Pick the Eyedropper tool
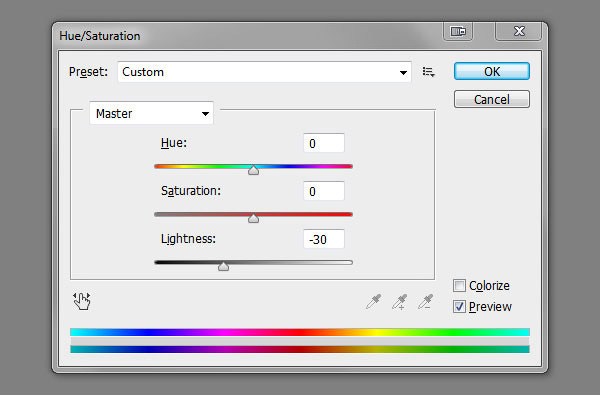Image resolution: width=600 pixels, height=395 pixels. coord(373,302)
